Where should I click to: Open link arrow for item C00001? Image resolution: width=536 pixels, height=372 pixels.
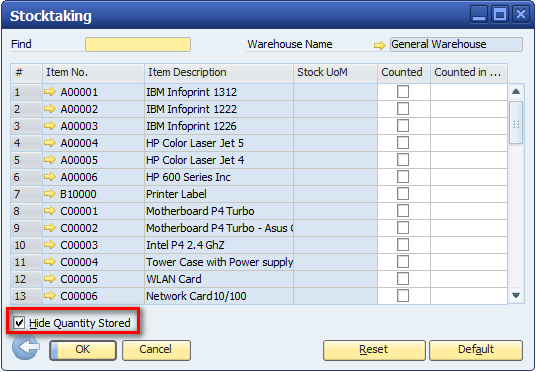50,211
